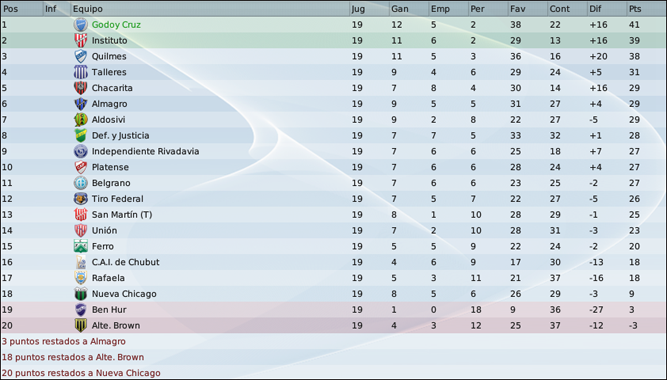
Task: Select the C.A.I. de Chubut row name
Action: click(125, 262)
